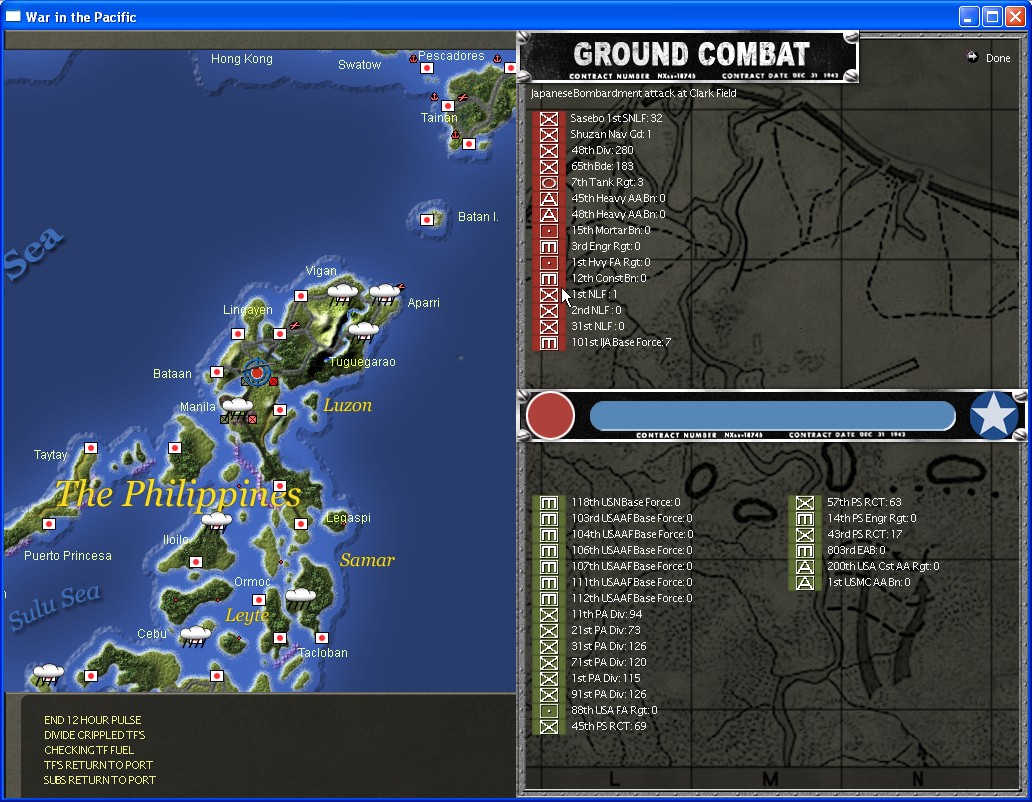The width and height of the screenshot is (1032, 802).
Task: Click the Allied white star emblem
Action: pyautogui.click(x=994, y=416)
